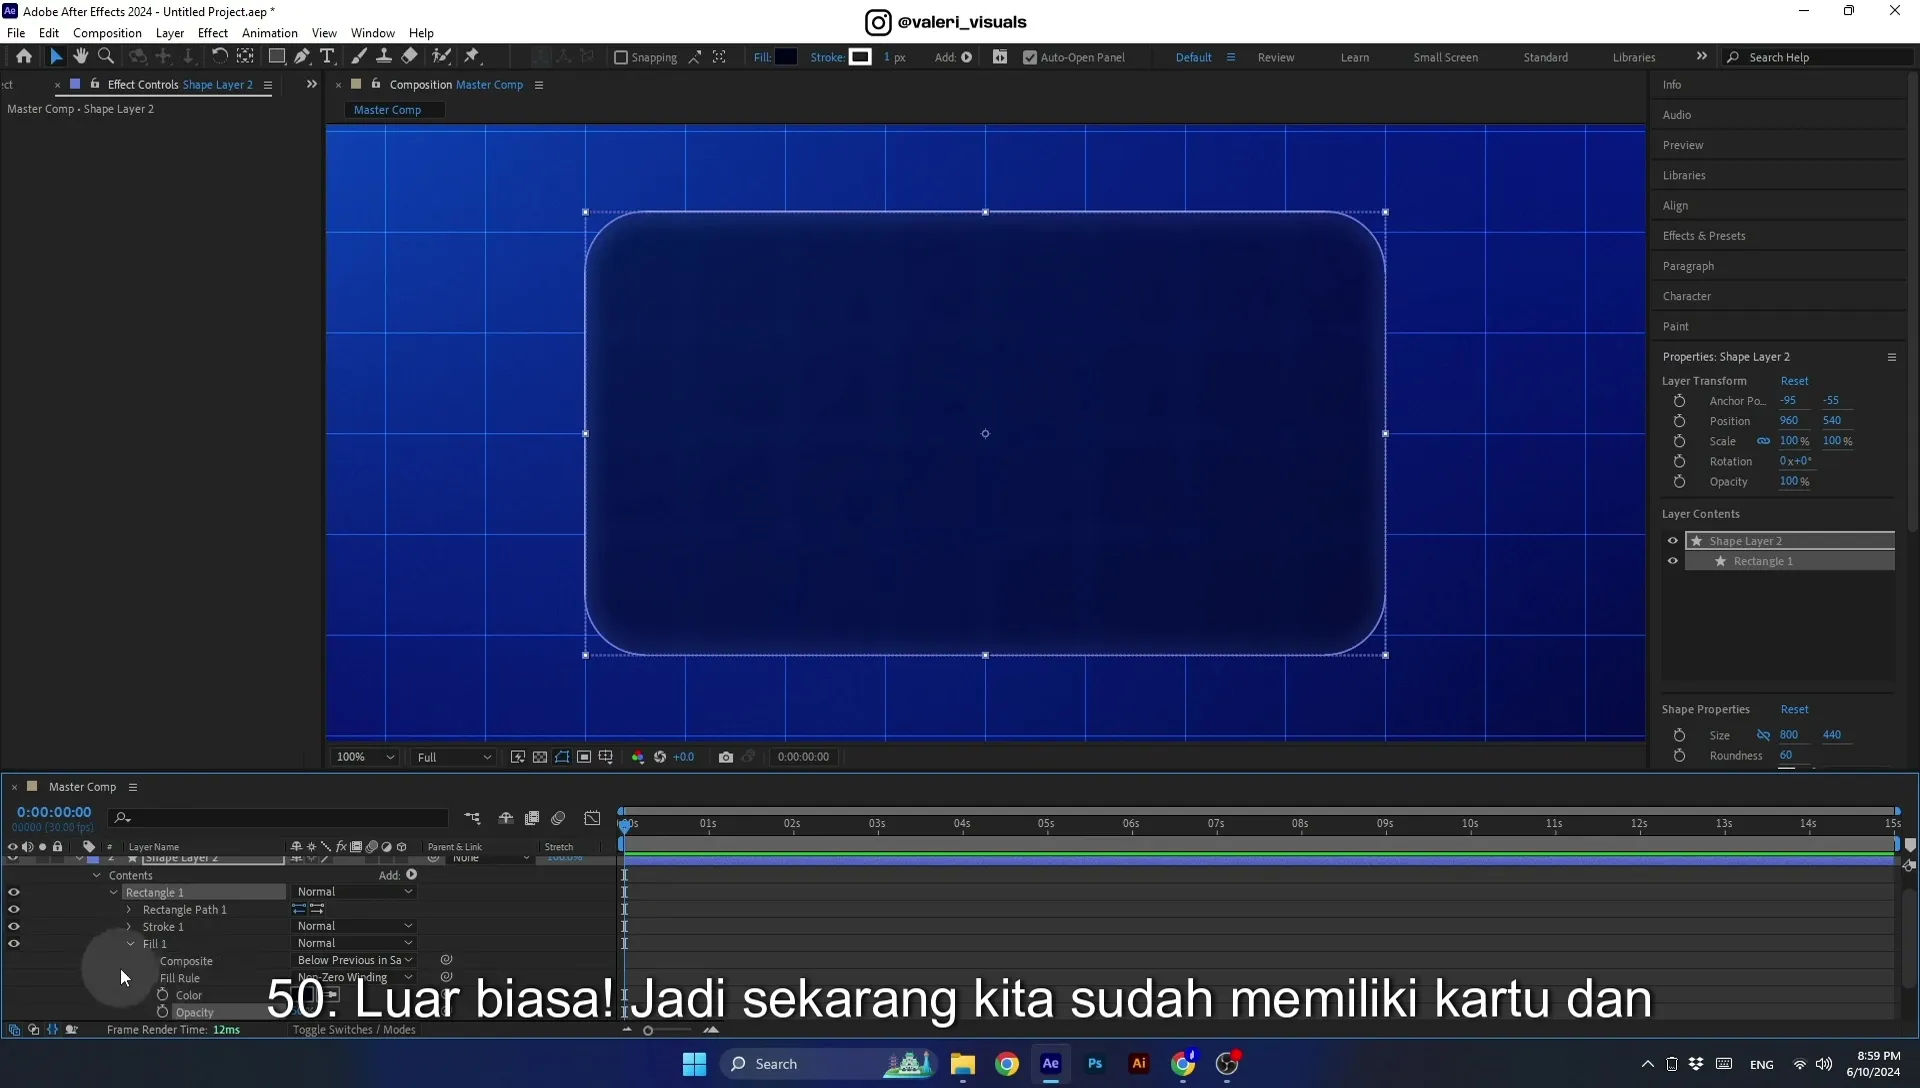Select the Puppet Pin tool
This screenshot has width=1920, height=1088.
(x=472, y=57)
